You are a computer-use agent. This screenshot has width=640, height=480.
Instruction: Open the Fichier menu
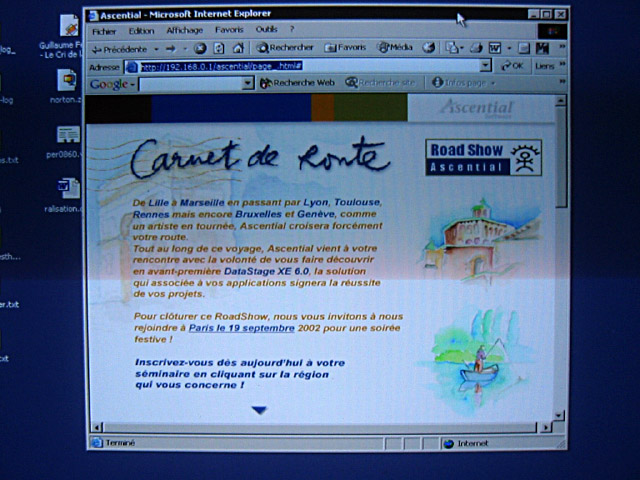(104, 31)
